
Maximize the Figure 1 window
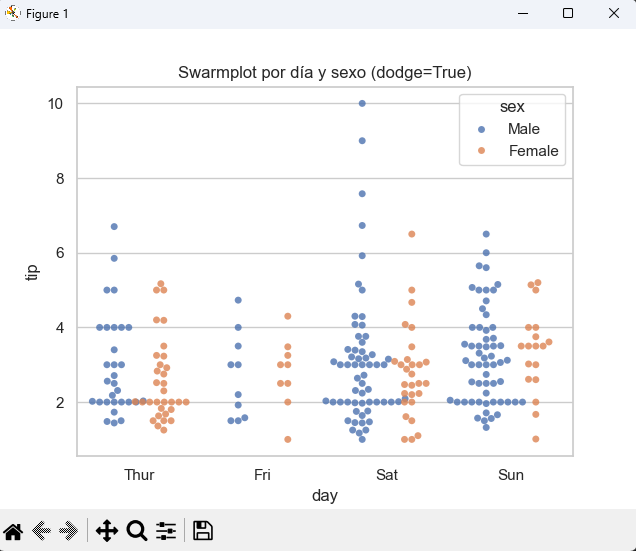point(568,14)
